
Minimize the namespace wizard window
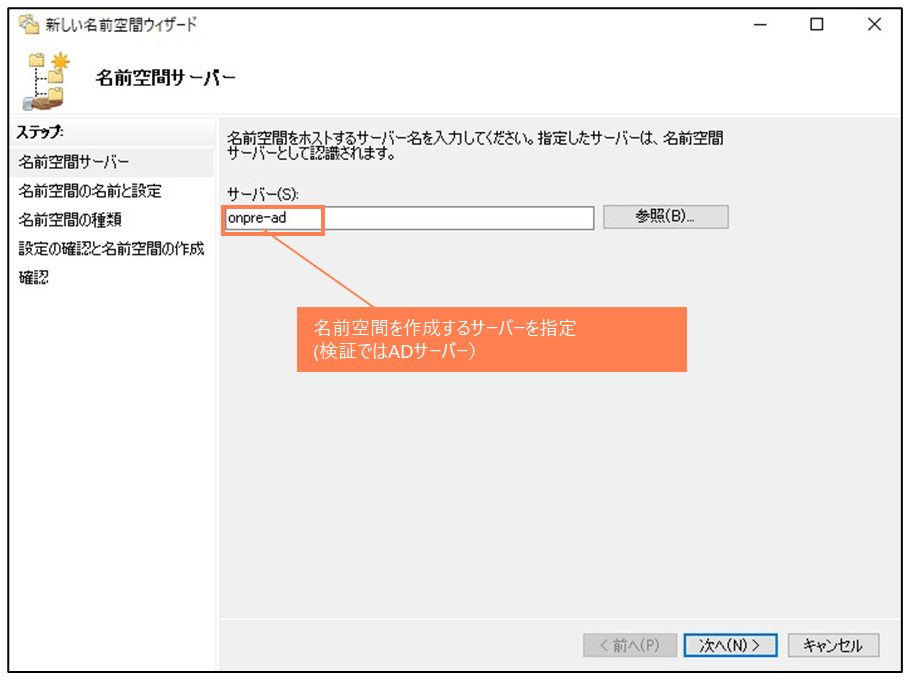[x=760, y=24]
